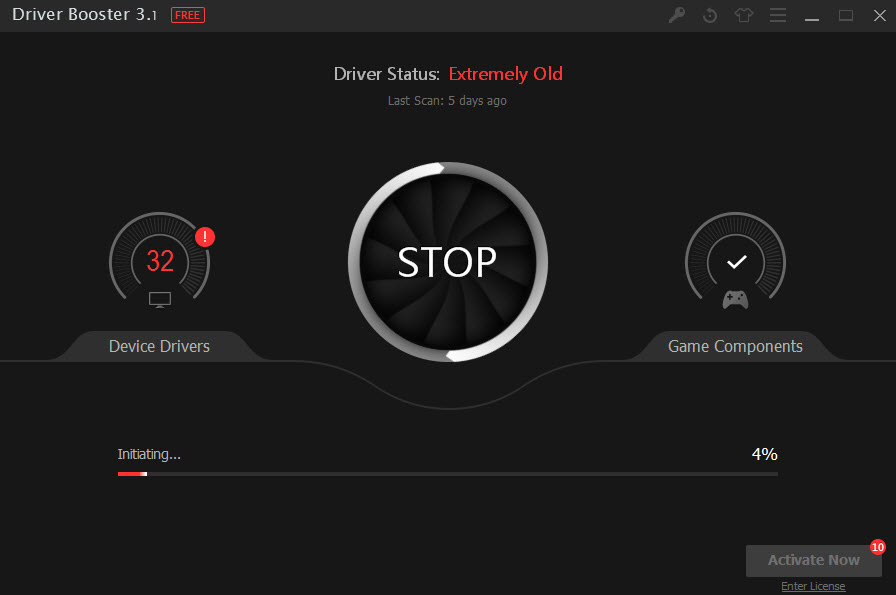The width and height of the screenshot is (896, 595).
Task: Close the Driver Booster window
Action: tap(879, 15)
